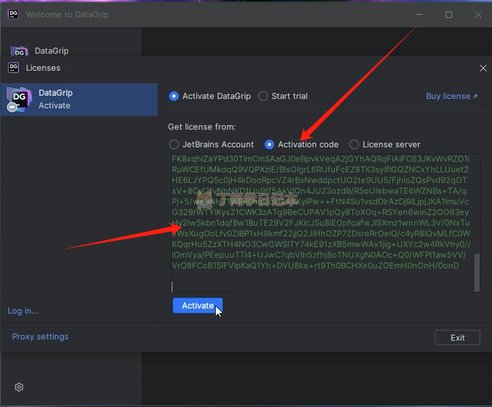This screenshot has height=407, width=492.
Task: Click the DataGrip icon in welcome sidebar
Action: coord(19,51)
